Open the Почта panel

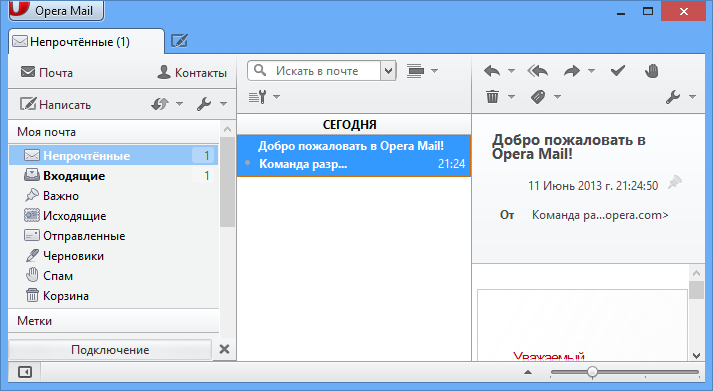click(x=47, y=72)
